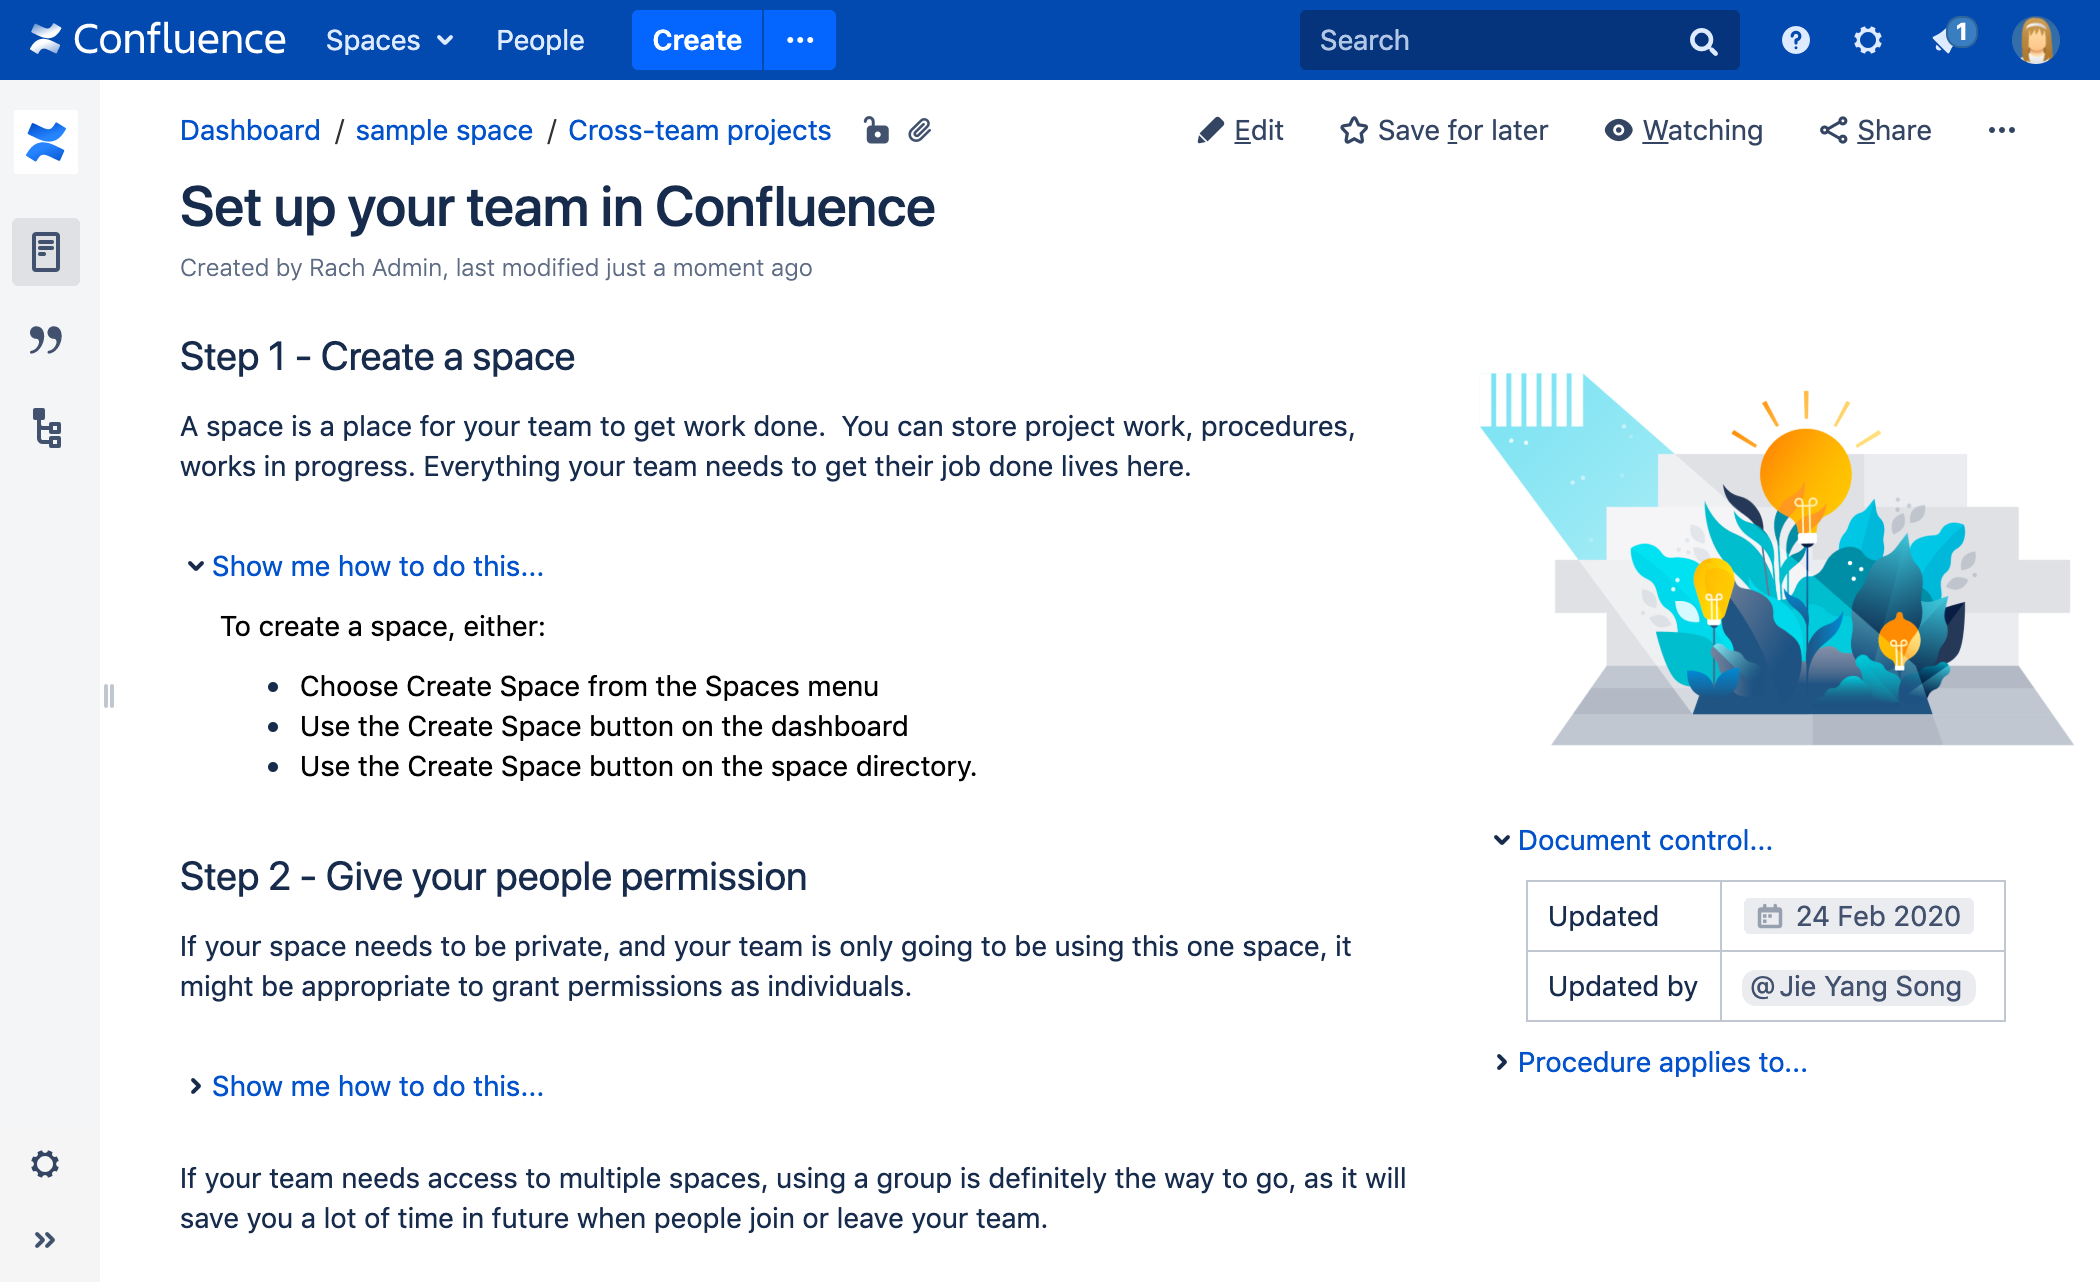The height and width of the screenshot is (1282, 2100).
Task: Click the attachment paperclip icon
Action: pyautogui.click(x=920, y=130)
